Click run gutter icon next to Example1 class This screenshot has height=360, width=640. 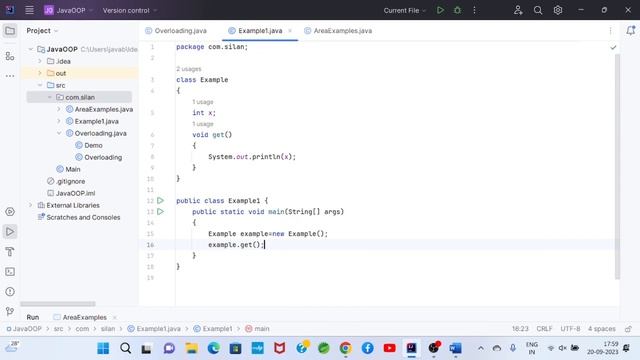(160, 200)
